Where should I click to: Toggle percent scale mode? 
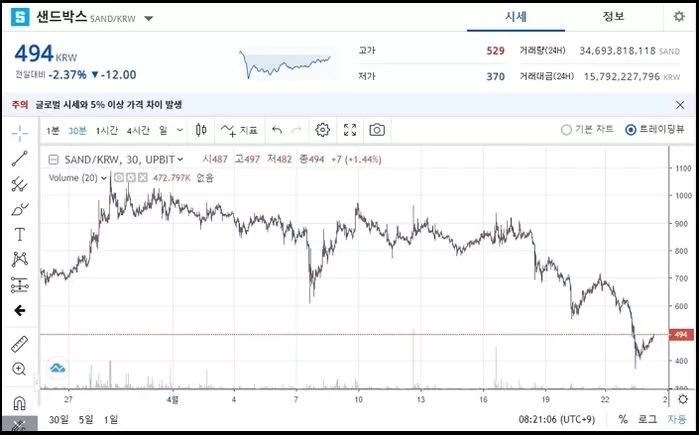pyautogui.click(x=623, y=419)
